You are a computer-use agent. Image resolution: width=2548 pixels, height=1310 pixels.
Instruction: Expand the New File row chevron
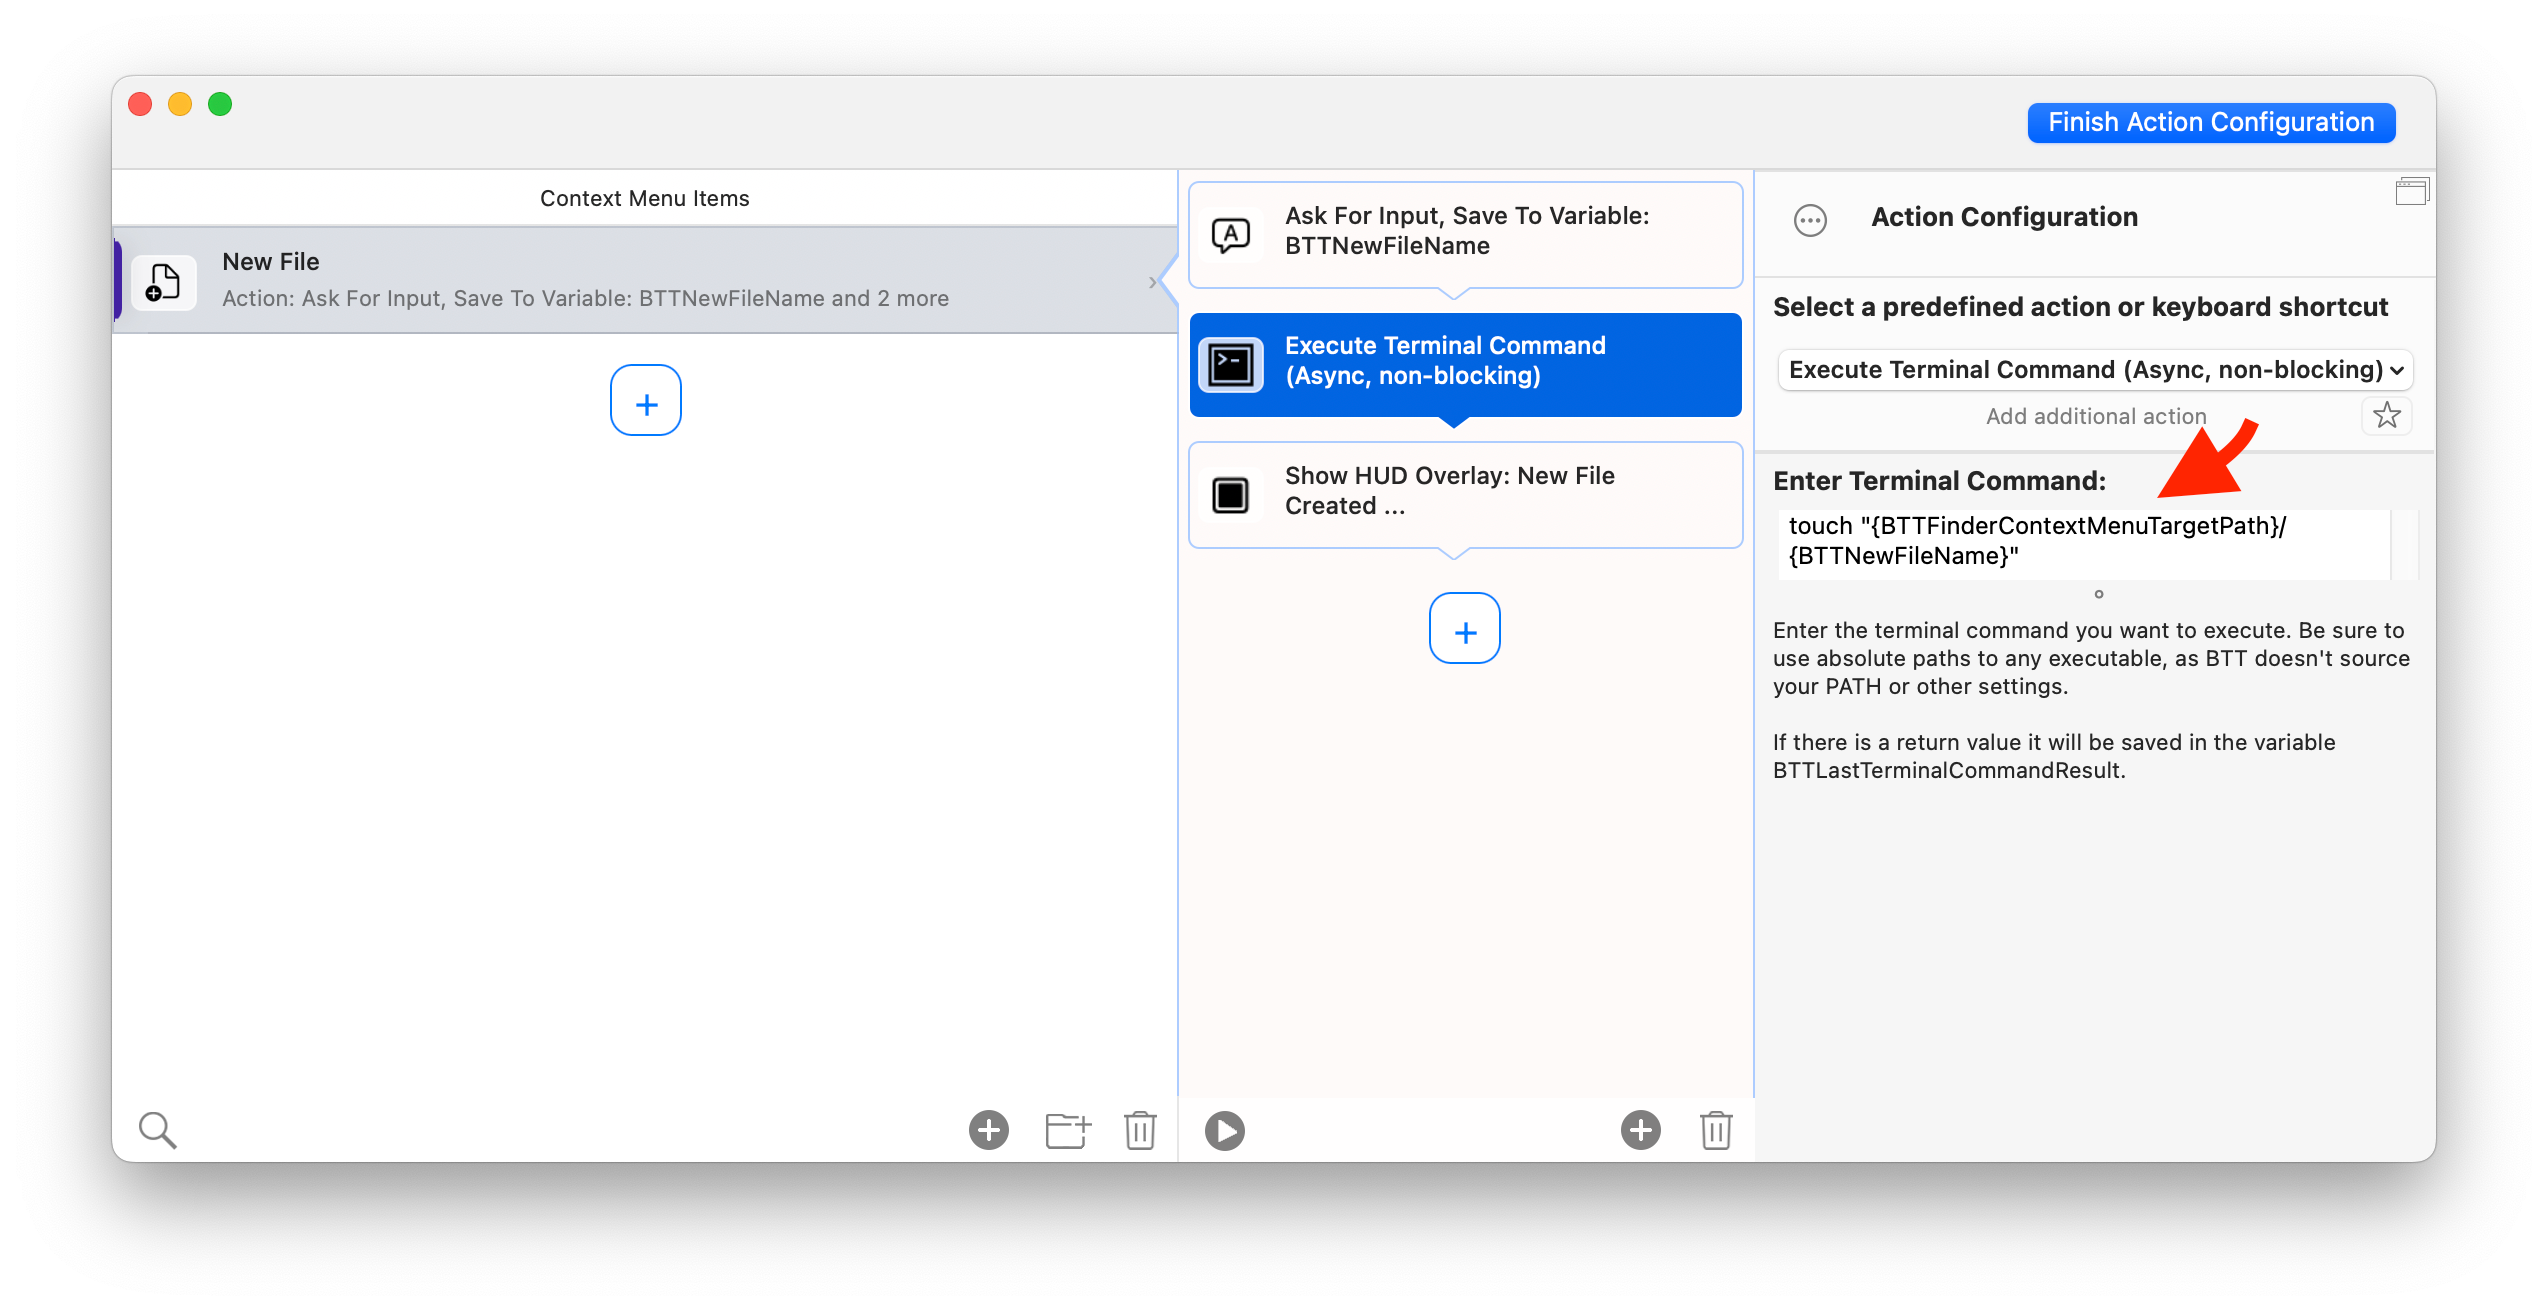(1152, 282)
